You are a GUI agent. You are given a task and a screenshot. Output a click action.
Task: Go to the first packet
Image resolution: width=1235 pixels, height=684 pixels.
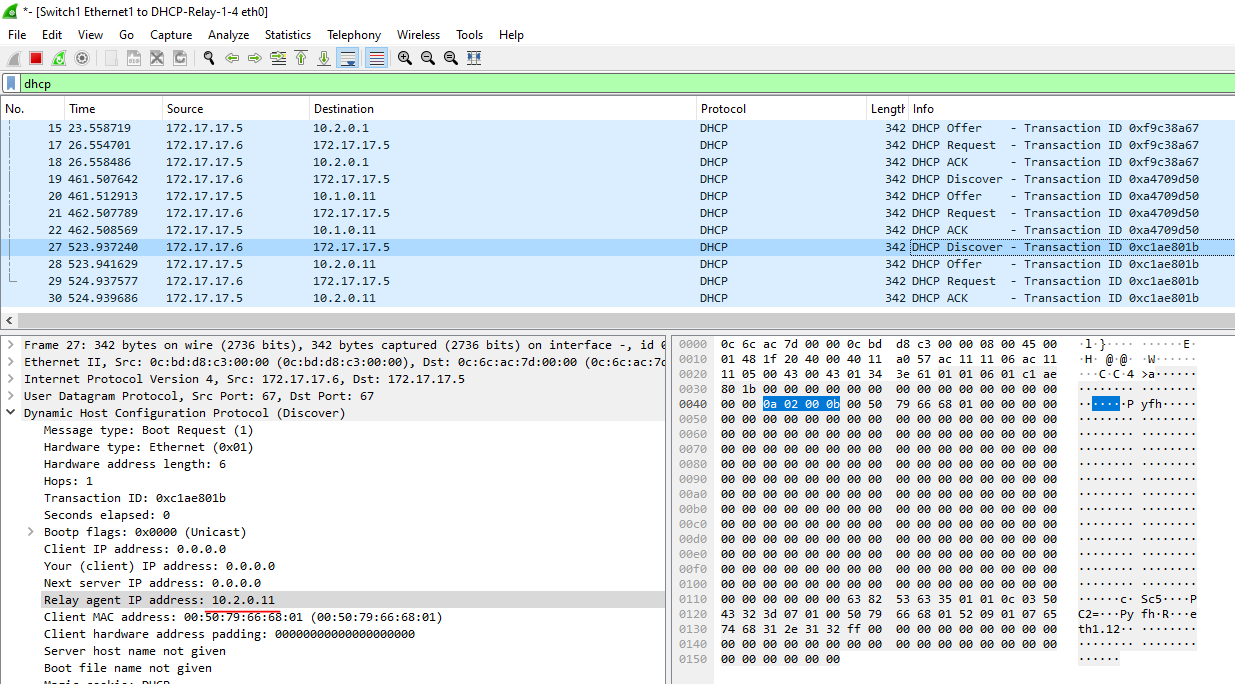[x=301, y=59]
